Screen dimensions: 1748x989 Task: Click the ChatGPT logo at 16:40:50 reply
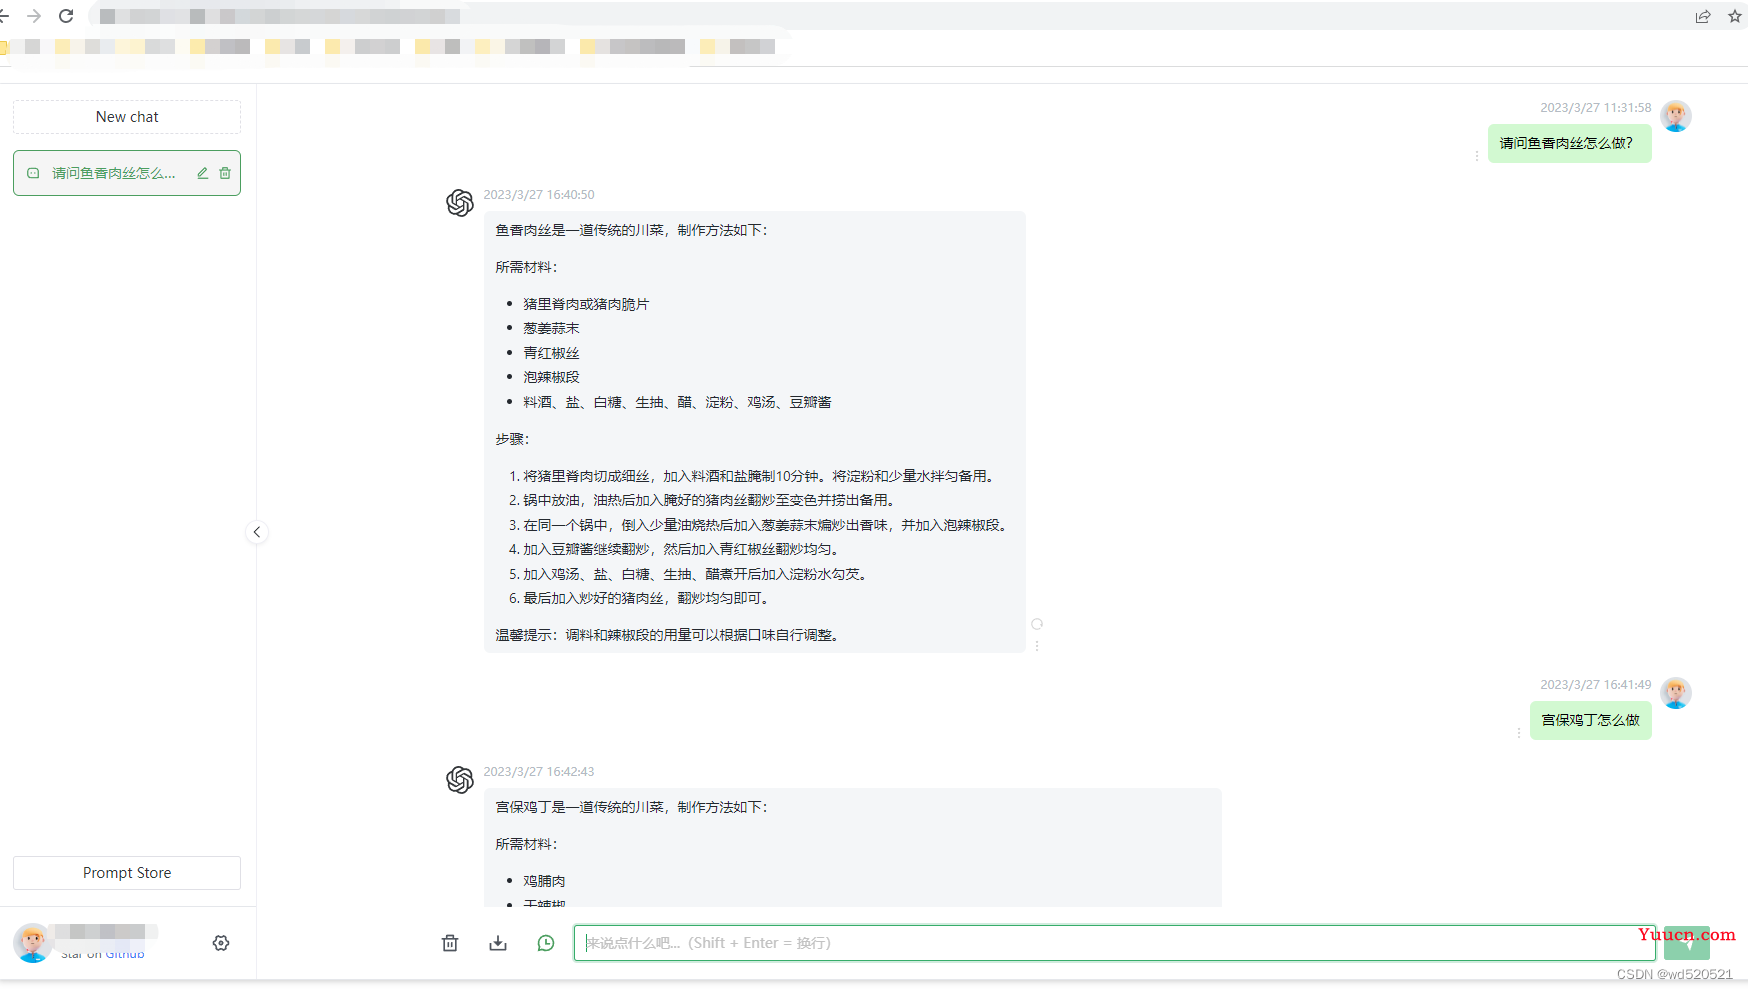[x=460, y=203]
